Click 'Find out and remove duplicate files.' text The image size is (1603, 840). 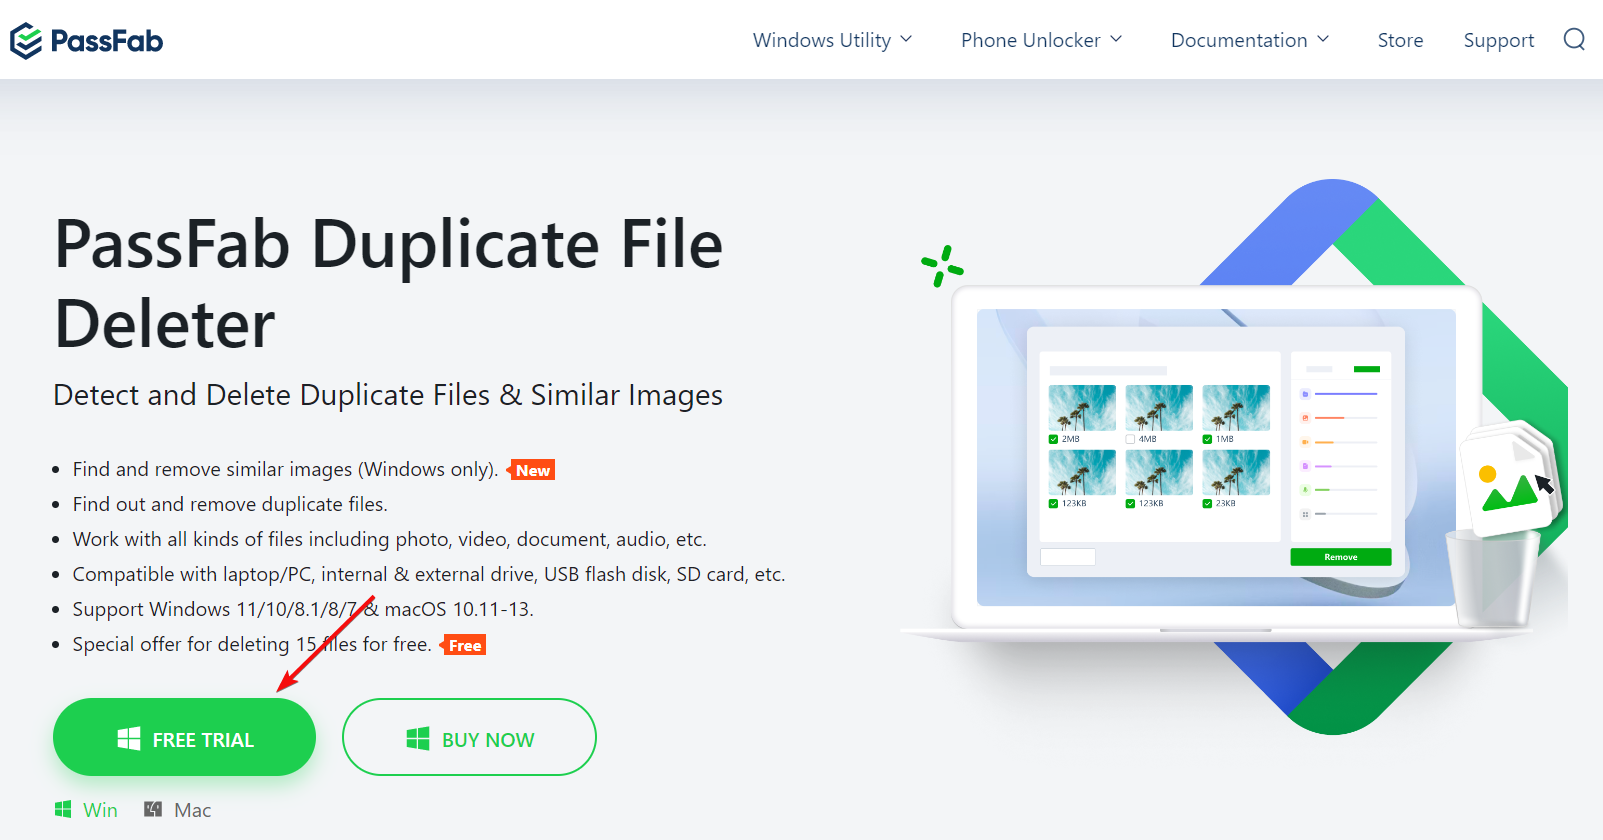pyautogui.click(x=230, y=504)
